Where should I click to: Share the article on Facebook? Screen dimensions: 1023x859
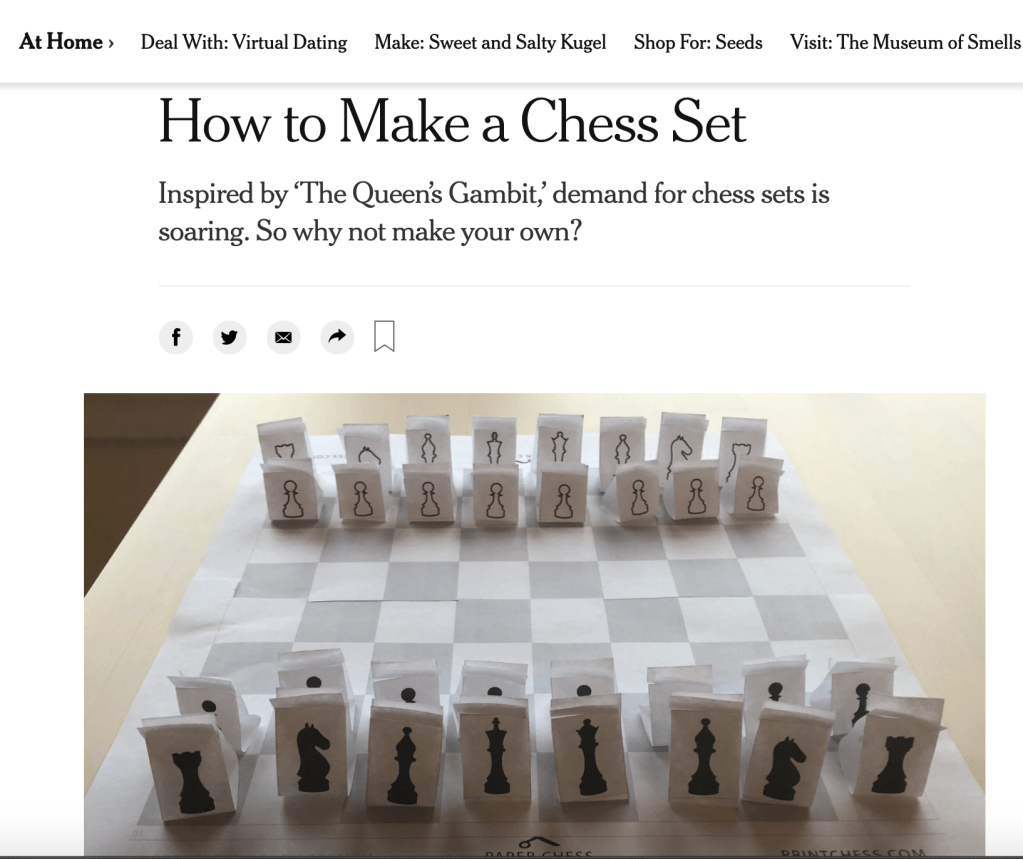tap(176, 337)
